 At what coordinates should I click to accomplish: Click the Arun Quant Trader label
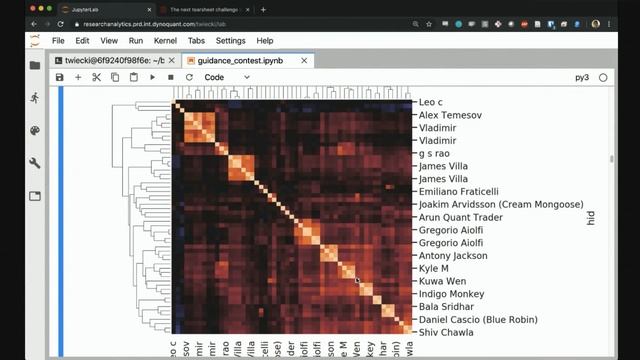click(x=461, y=217)
